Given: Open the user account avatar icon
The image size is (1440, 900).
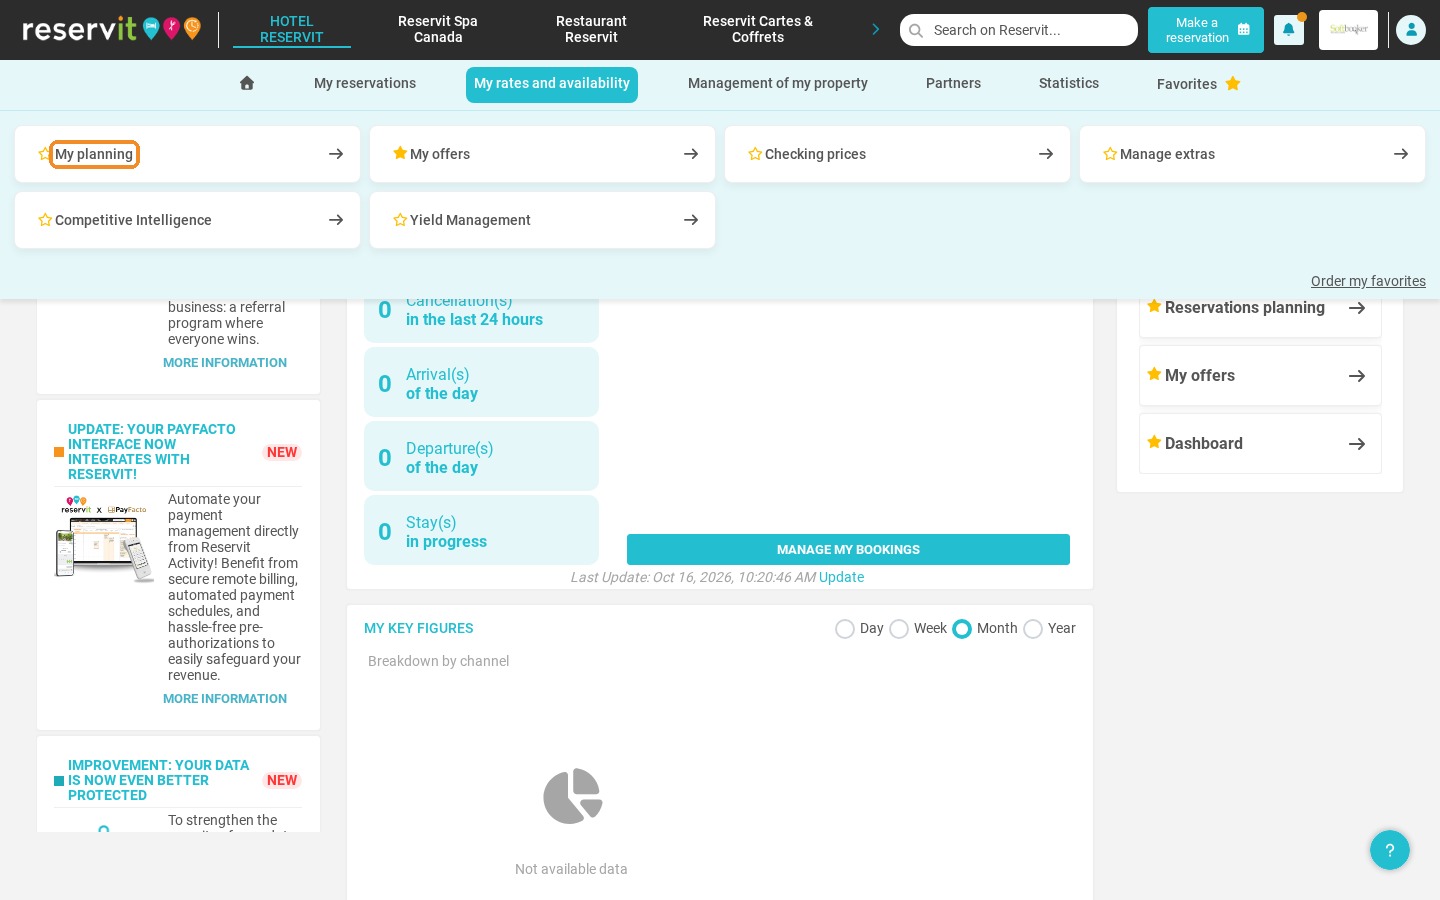Looking at the screenshot, I should pyautogui.click(x=1411, y=30).
